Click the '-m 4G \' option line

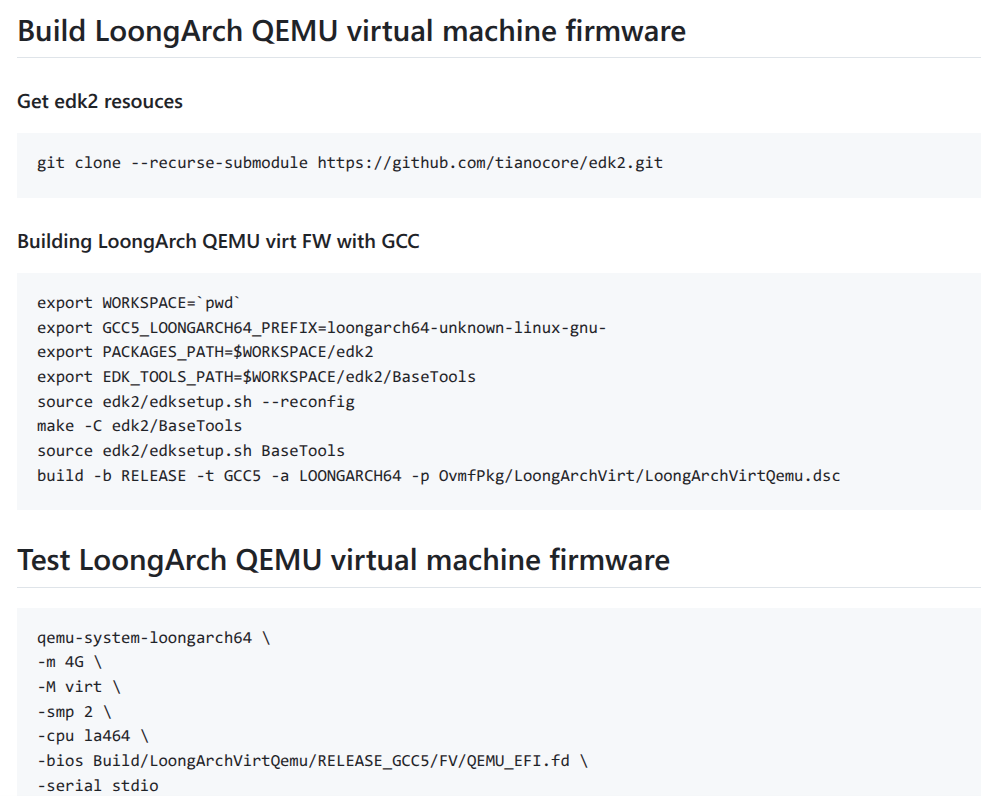[69, 662]
